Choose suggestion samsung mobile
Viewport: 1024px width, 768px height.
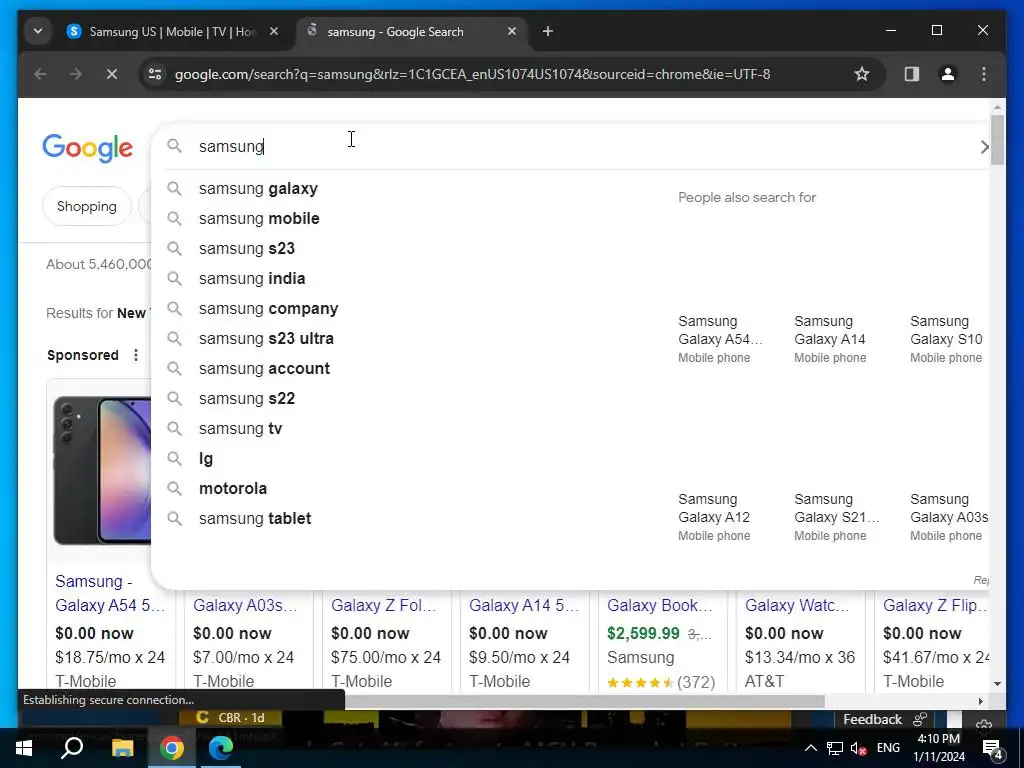[259, 219]
